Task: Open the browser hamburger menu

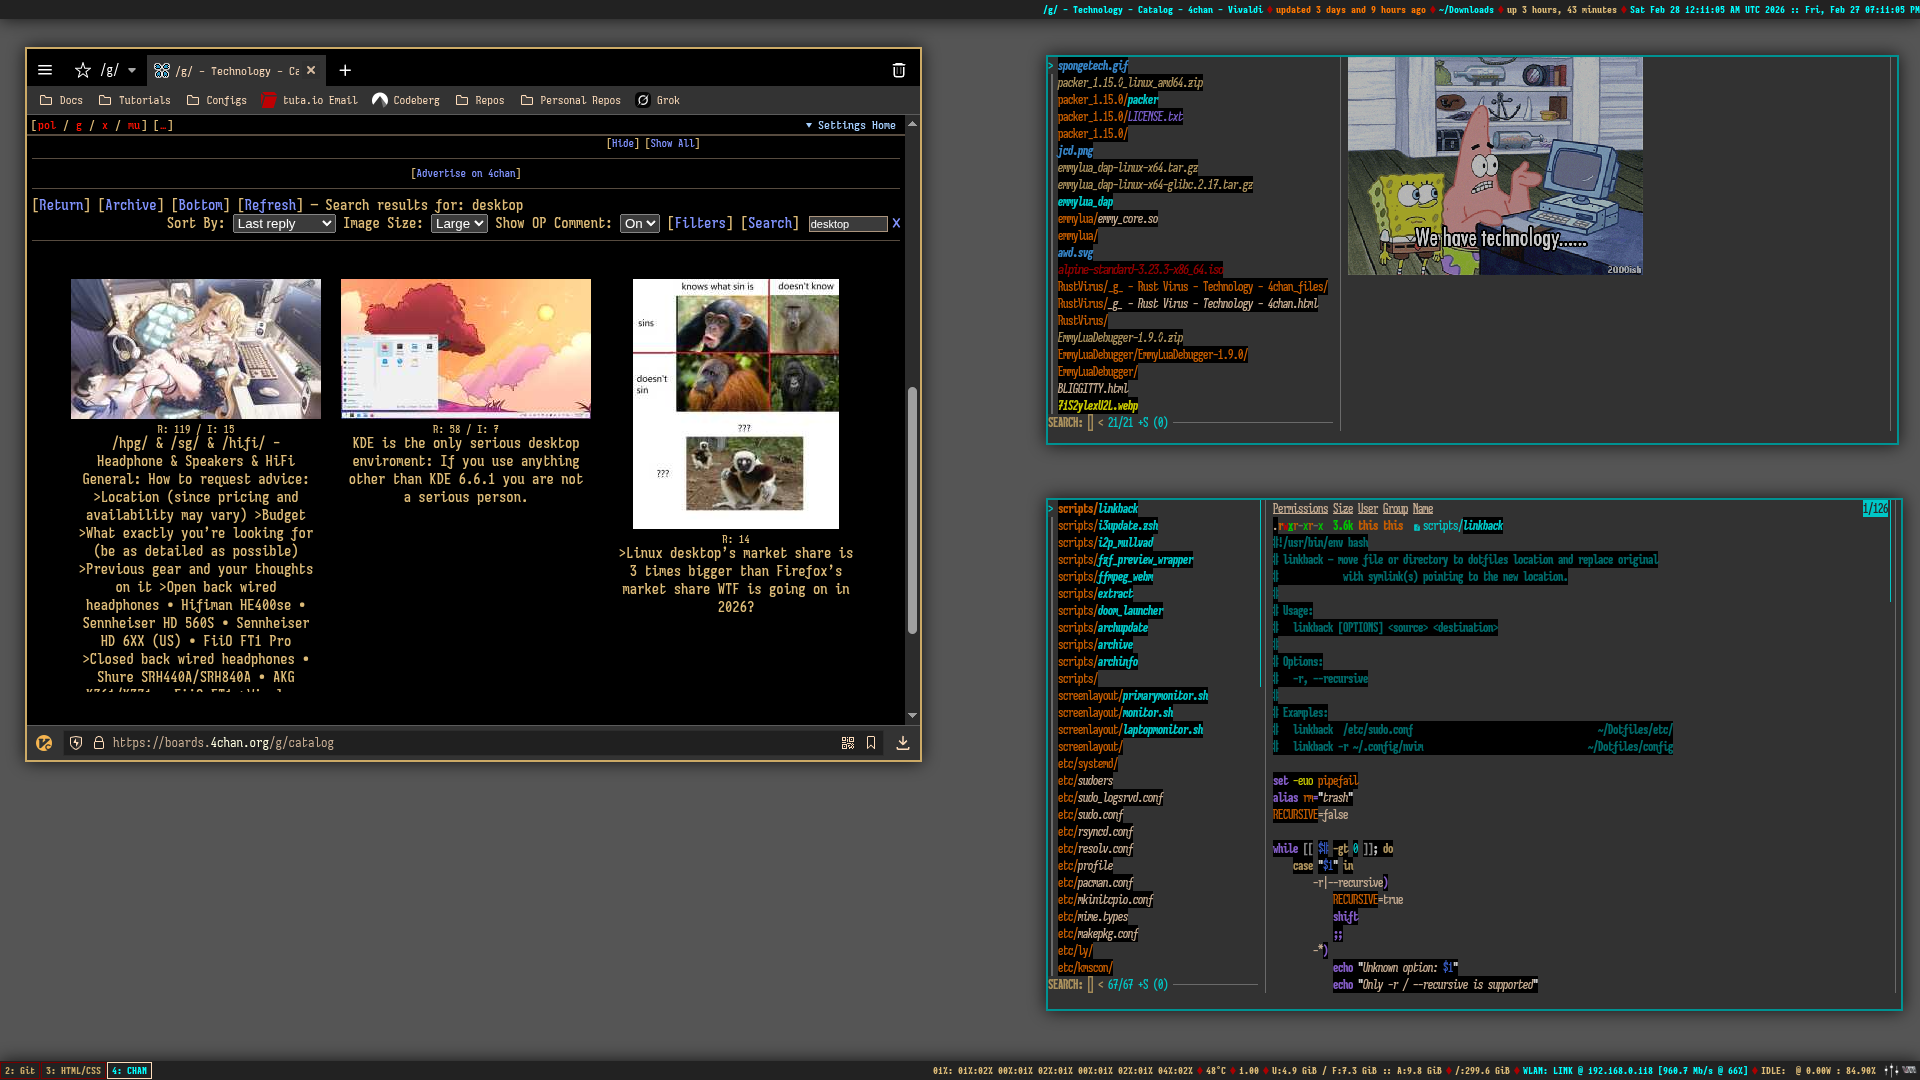Action: pyautogui.click(x=45, y=70)
